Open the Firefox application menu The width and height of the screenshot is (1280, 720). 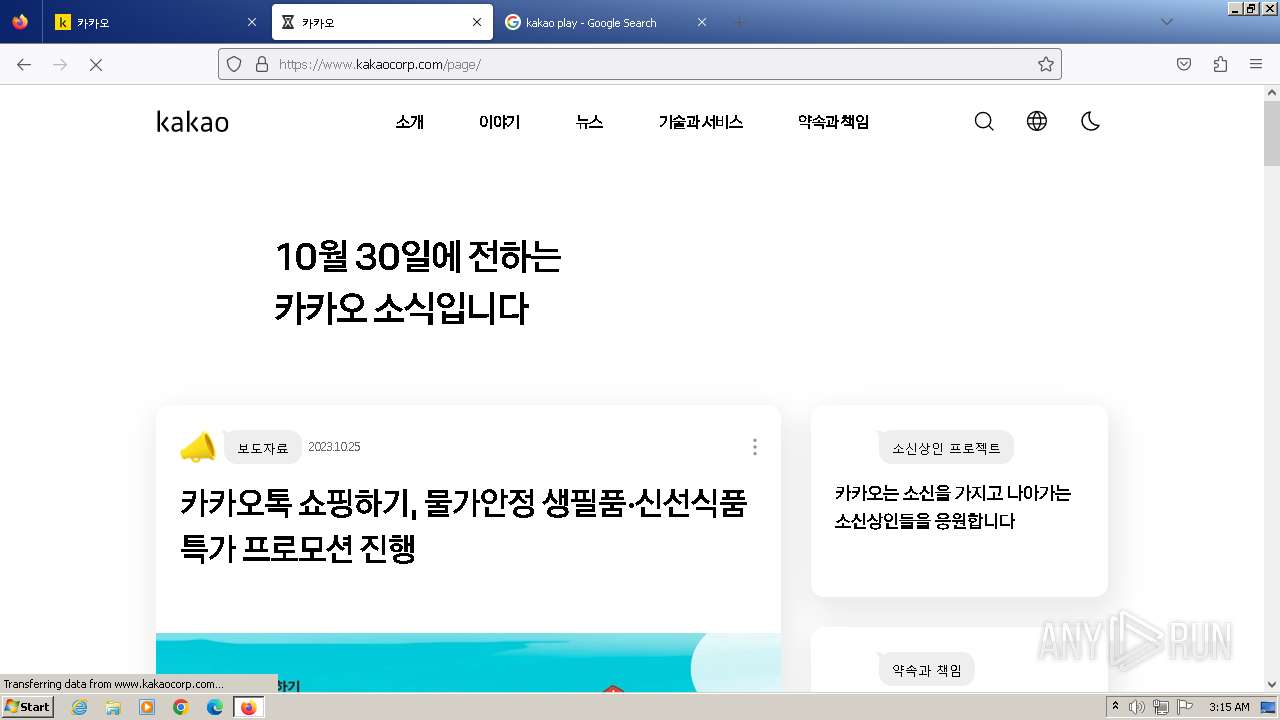[x=1256, y=64]
